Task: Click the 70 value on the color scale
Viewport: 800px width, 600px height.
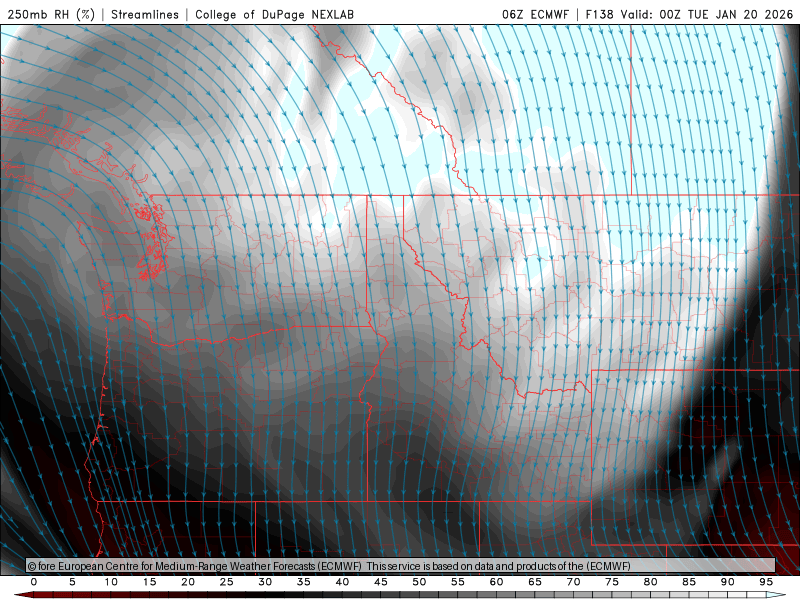Action: [x=573, y=582]
